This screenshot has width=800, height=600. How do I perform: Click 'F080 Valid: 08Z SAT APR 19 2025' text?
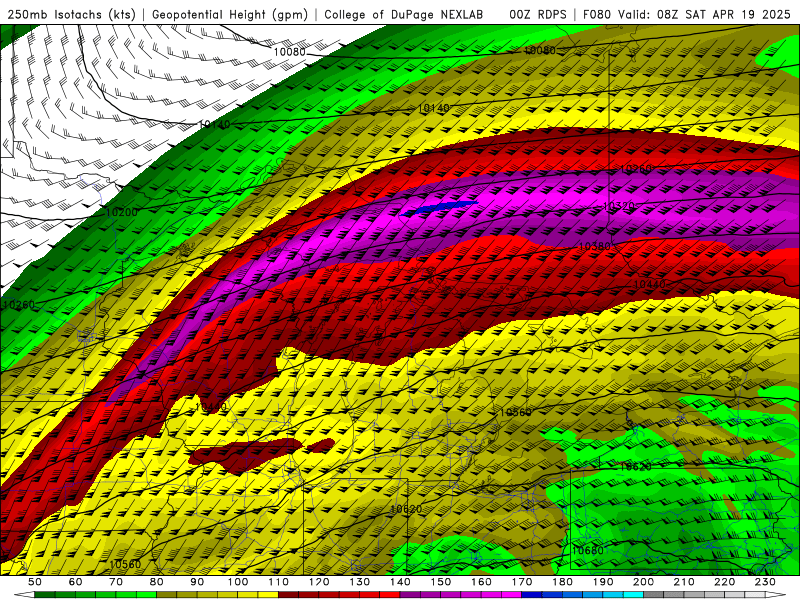click(x=686, y=15)
